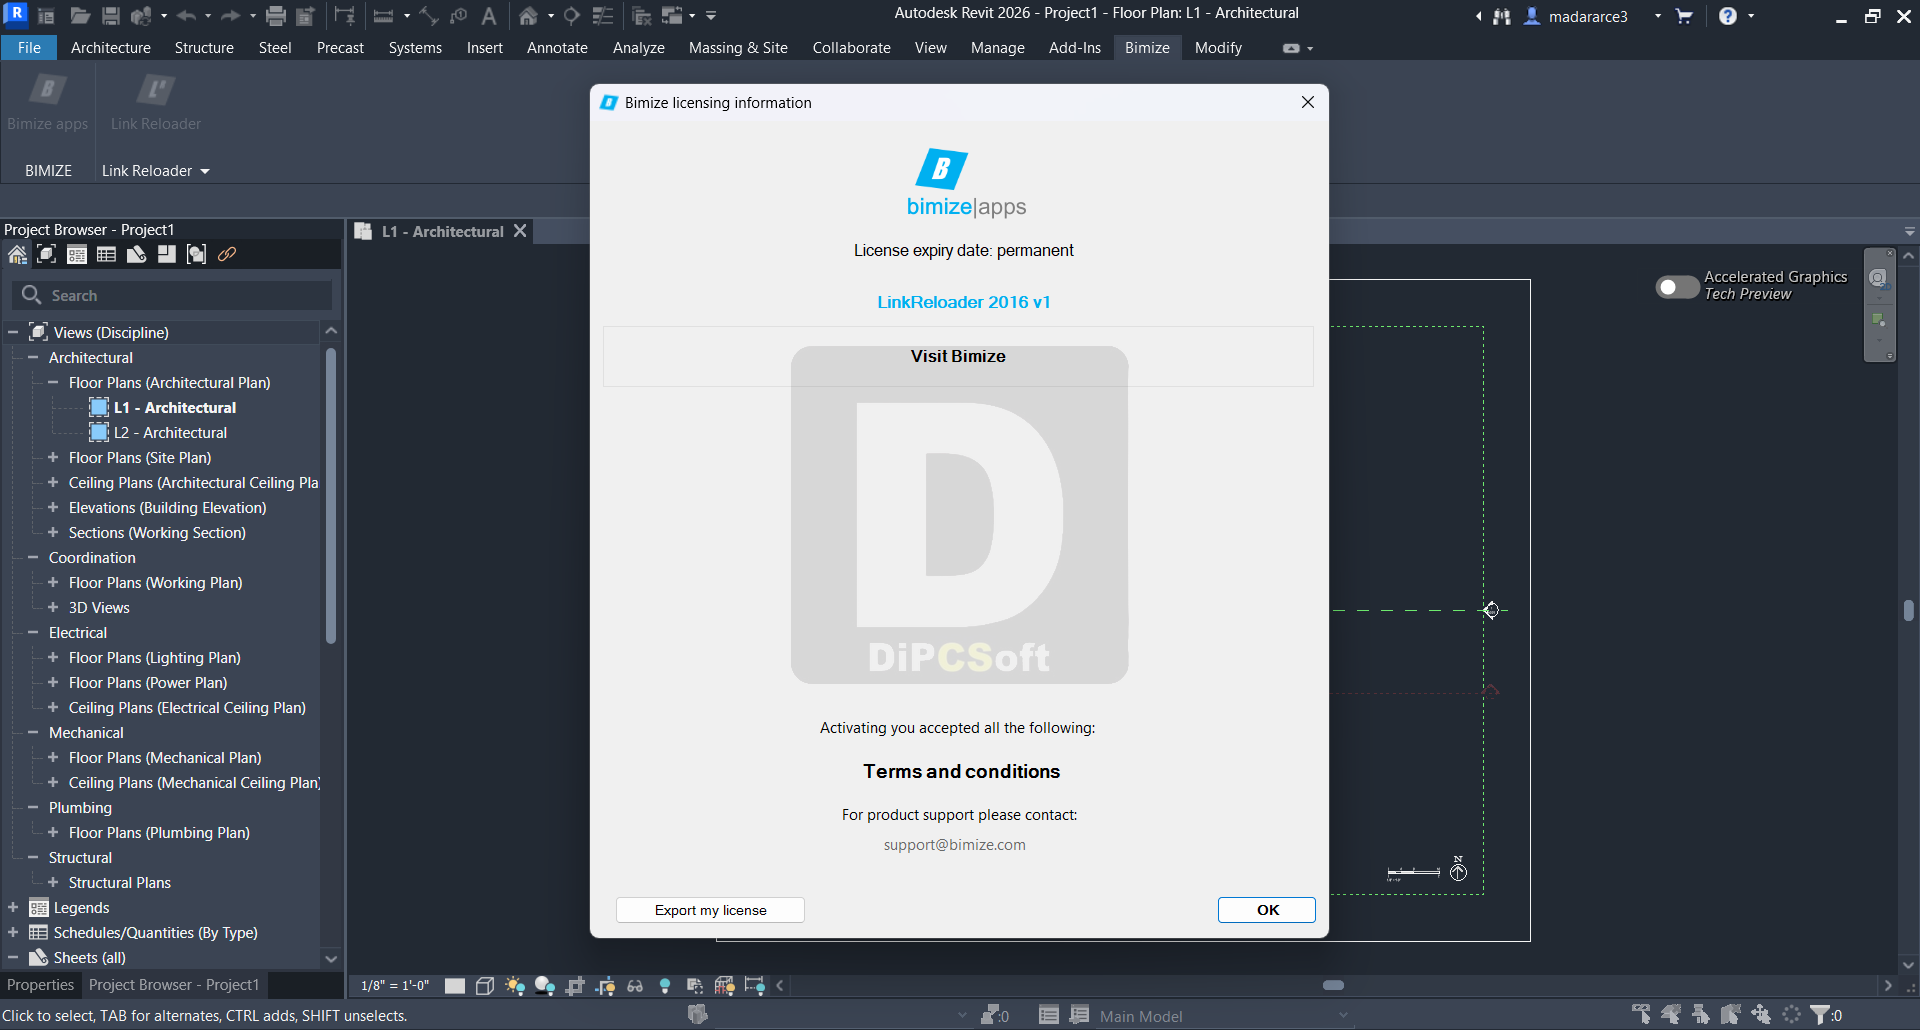
Task: Click the Help question mark icon
Action: [1727, 16]
